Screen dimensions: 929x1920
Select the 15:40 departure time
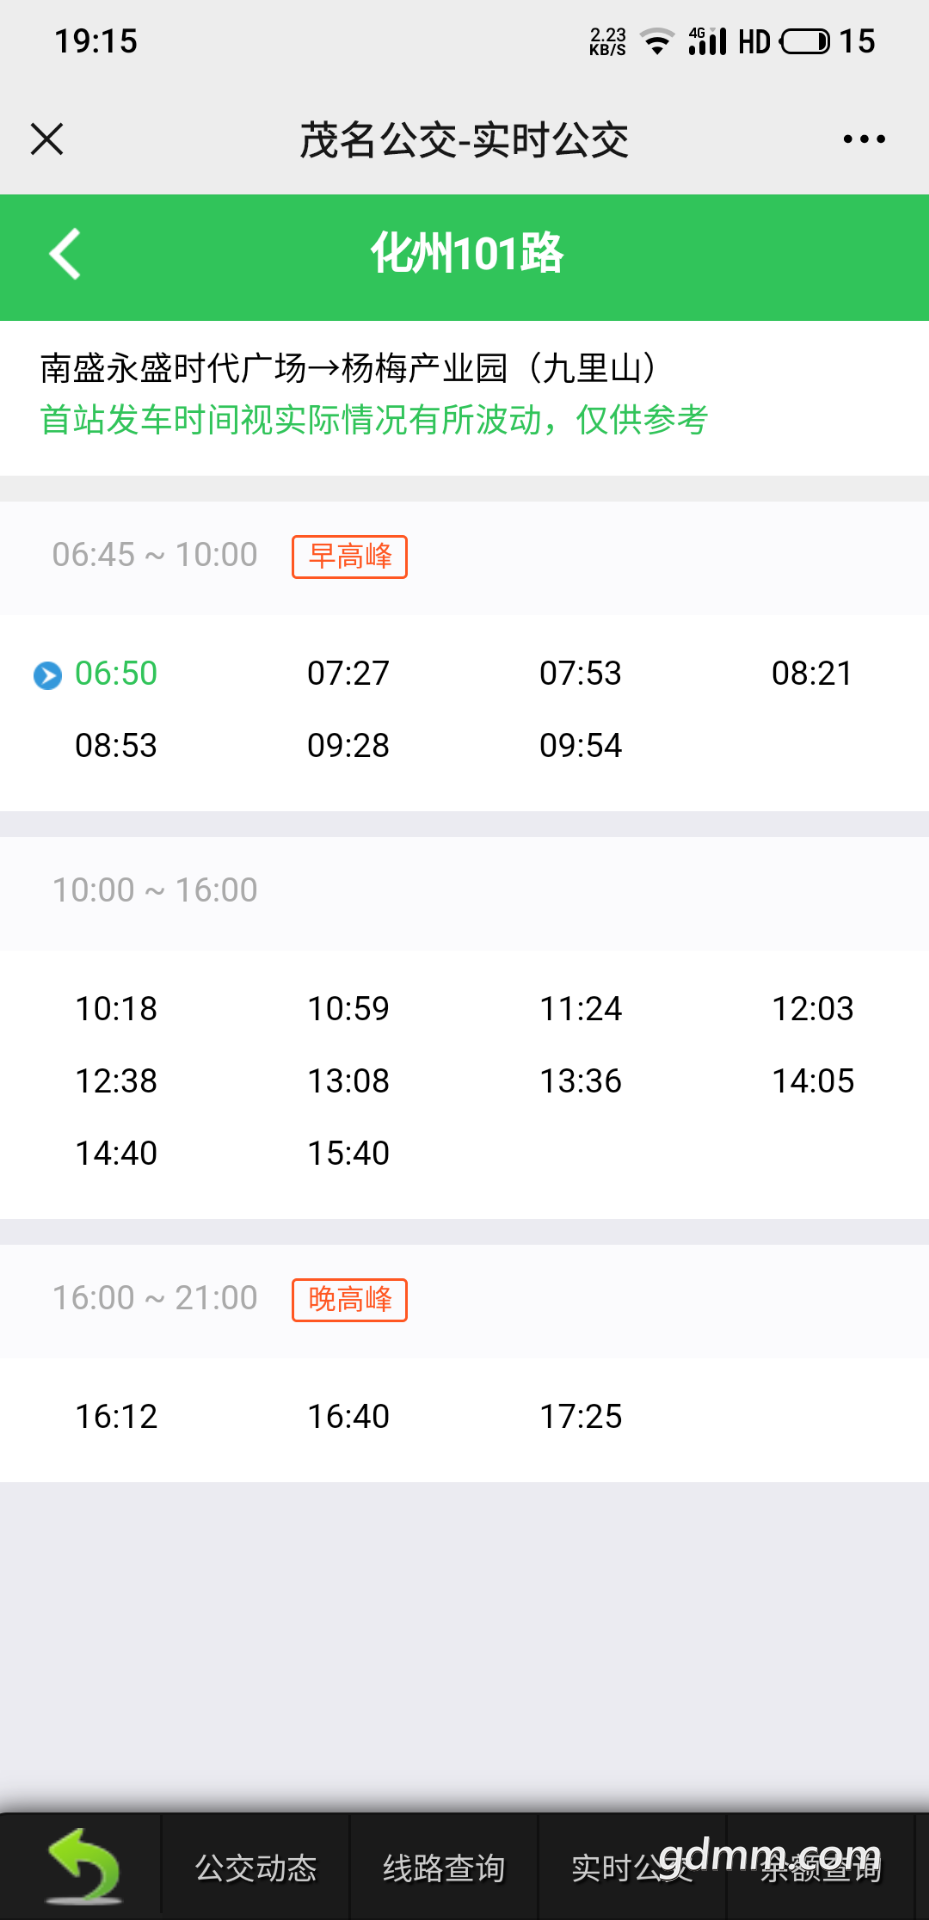coord(348,1153)
